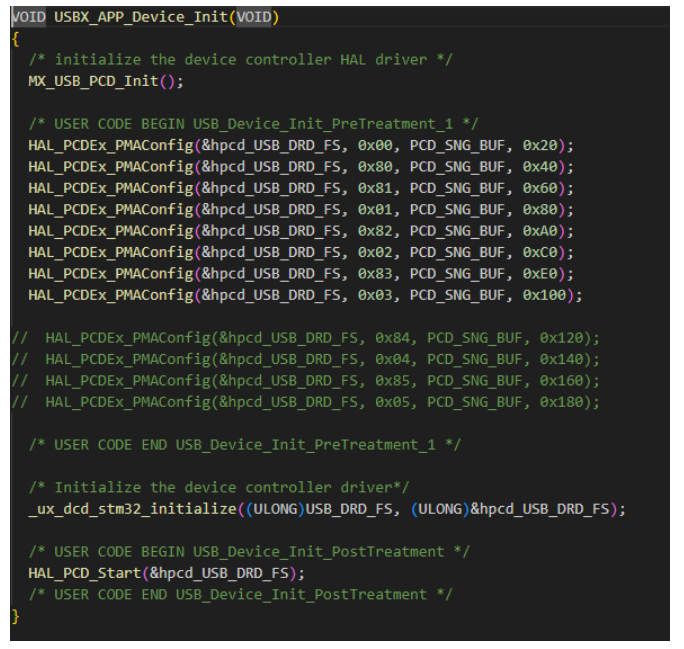Click the PMAConfig line with endpoint 0x01

301,209
